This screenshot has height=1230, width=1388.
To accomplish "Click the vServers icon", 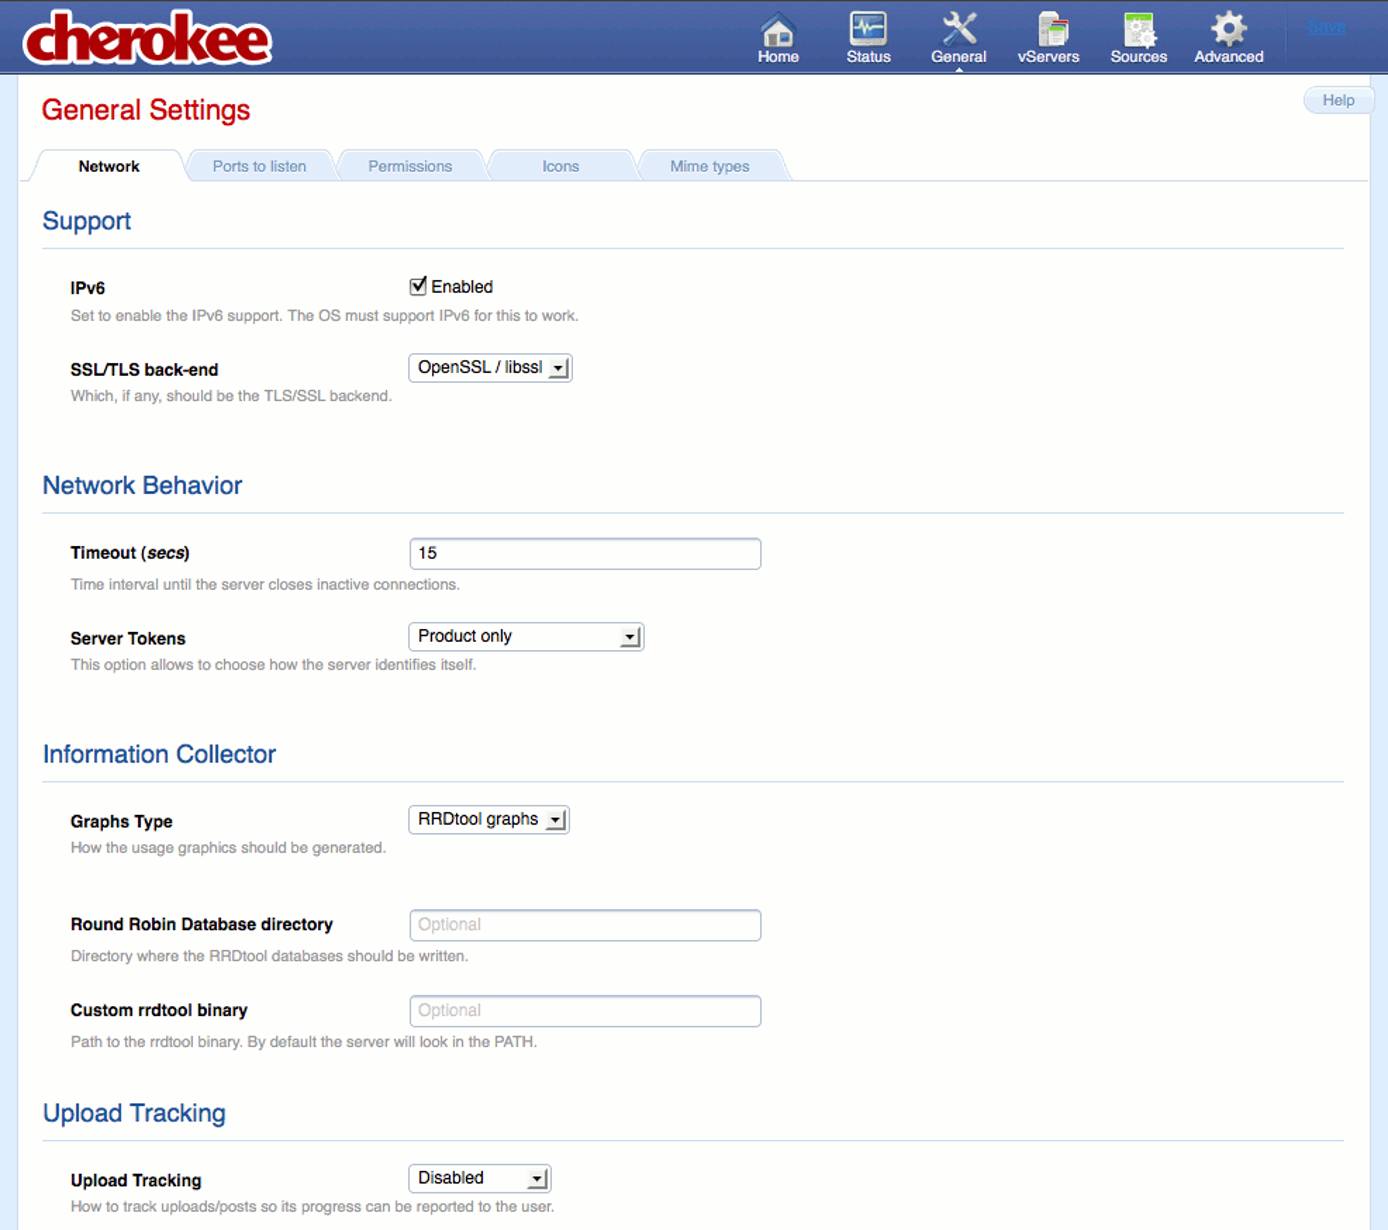I will [1048, 37].
